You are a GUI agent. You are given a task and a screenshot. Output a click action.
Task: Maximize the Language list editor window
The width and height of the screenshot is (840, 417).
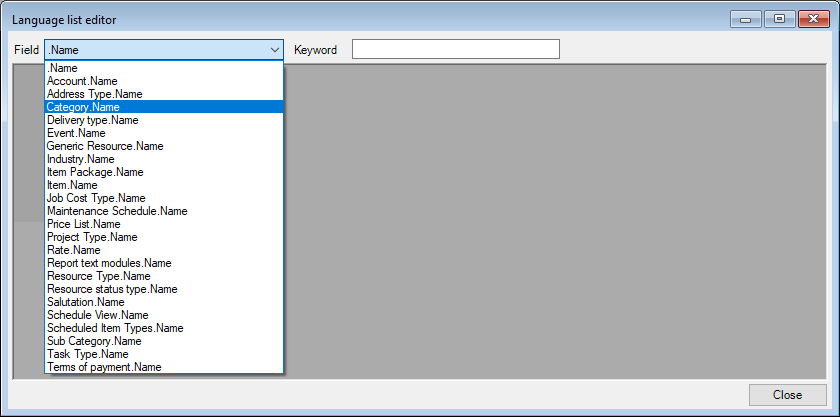click(x=778, y=19)
